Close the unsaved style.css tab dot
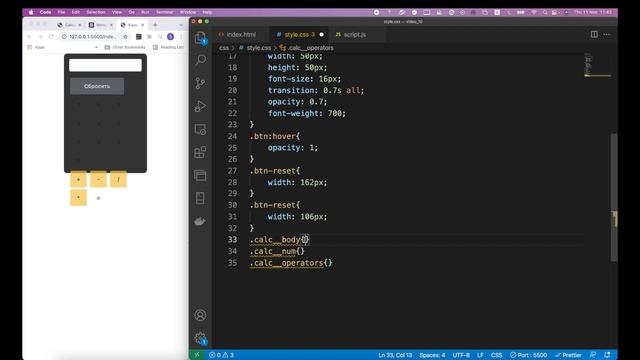640x360 pixels. [322, 35]
